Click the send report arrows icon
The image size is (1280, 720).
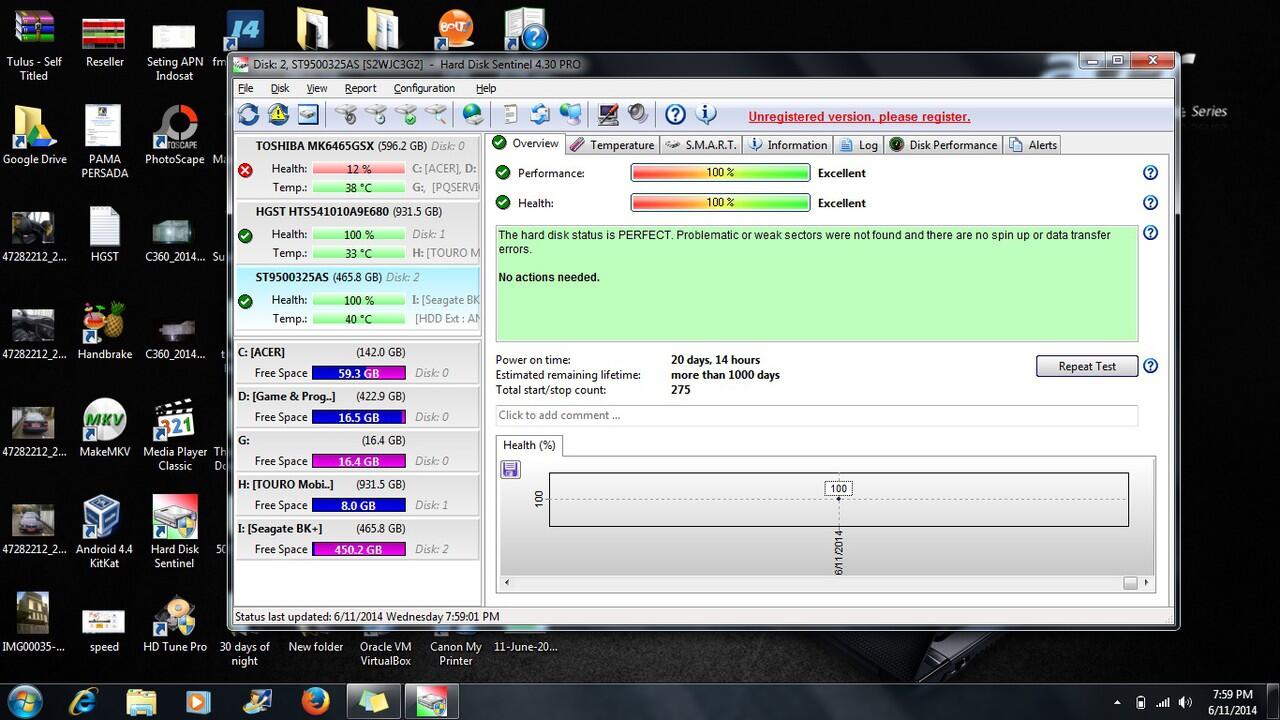(x=540, y=115)
